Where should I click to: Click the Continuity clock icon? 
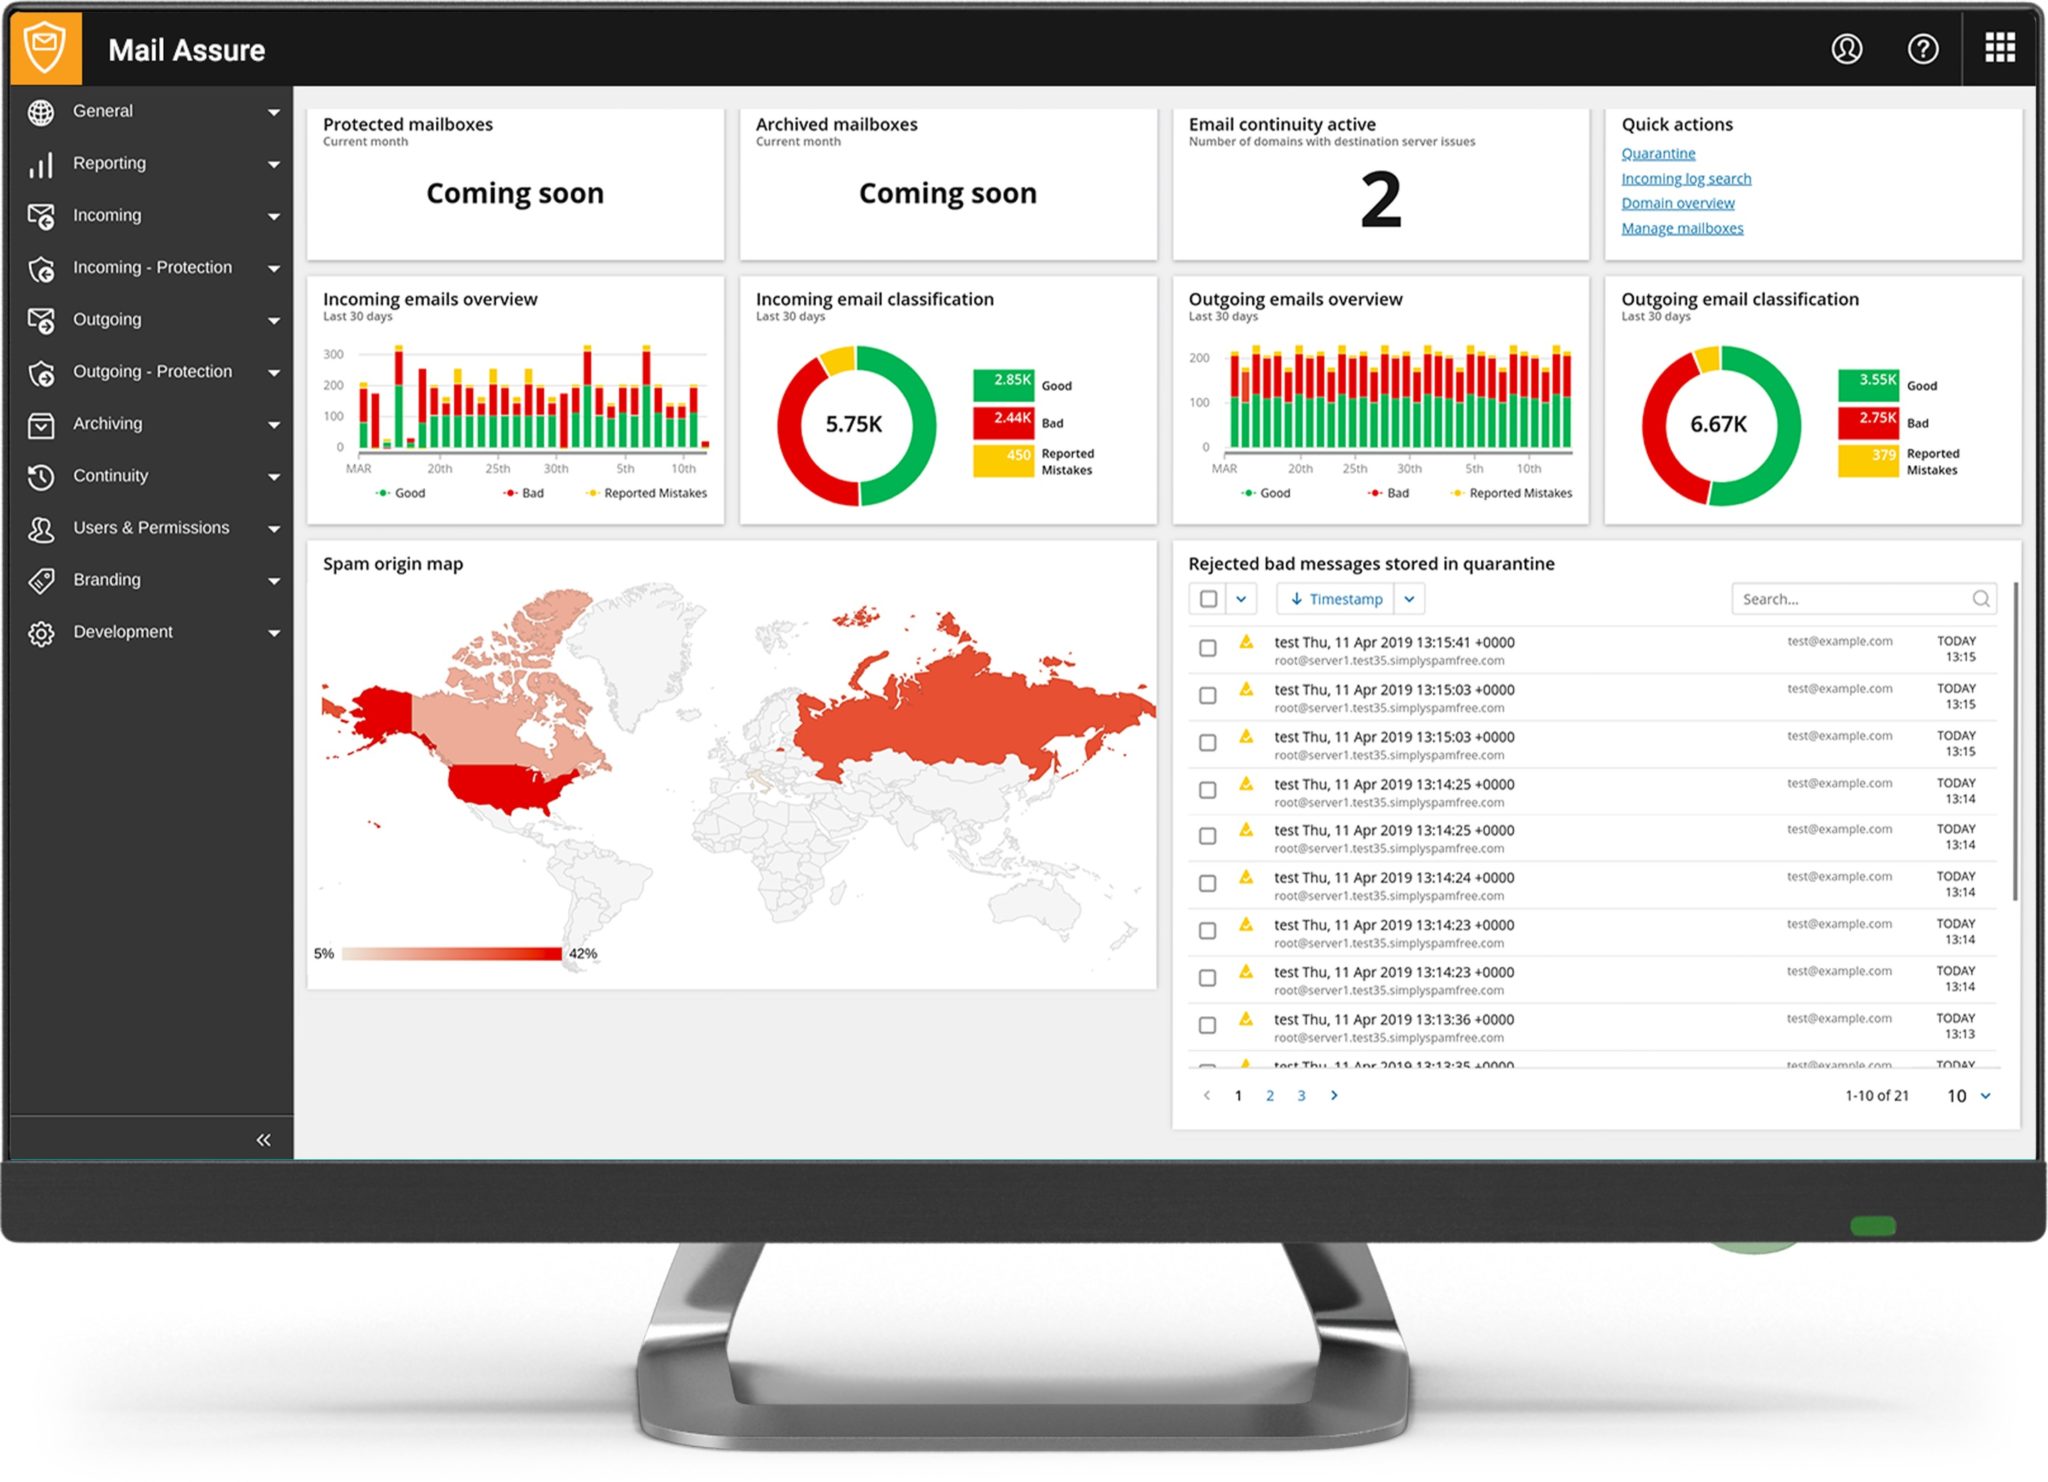(x=41, y=477)
